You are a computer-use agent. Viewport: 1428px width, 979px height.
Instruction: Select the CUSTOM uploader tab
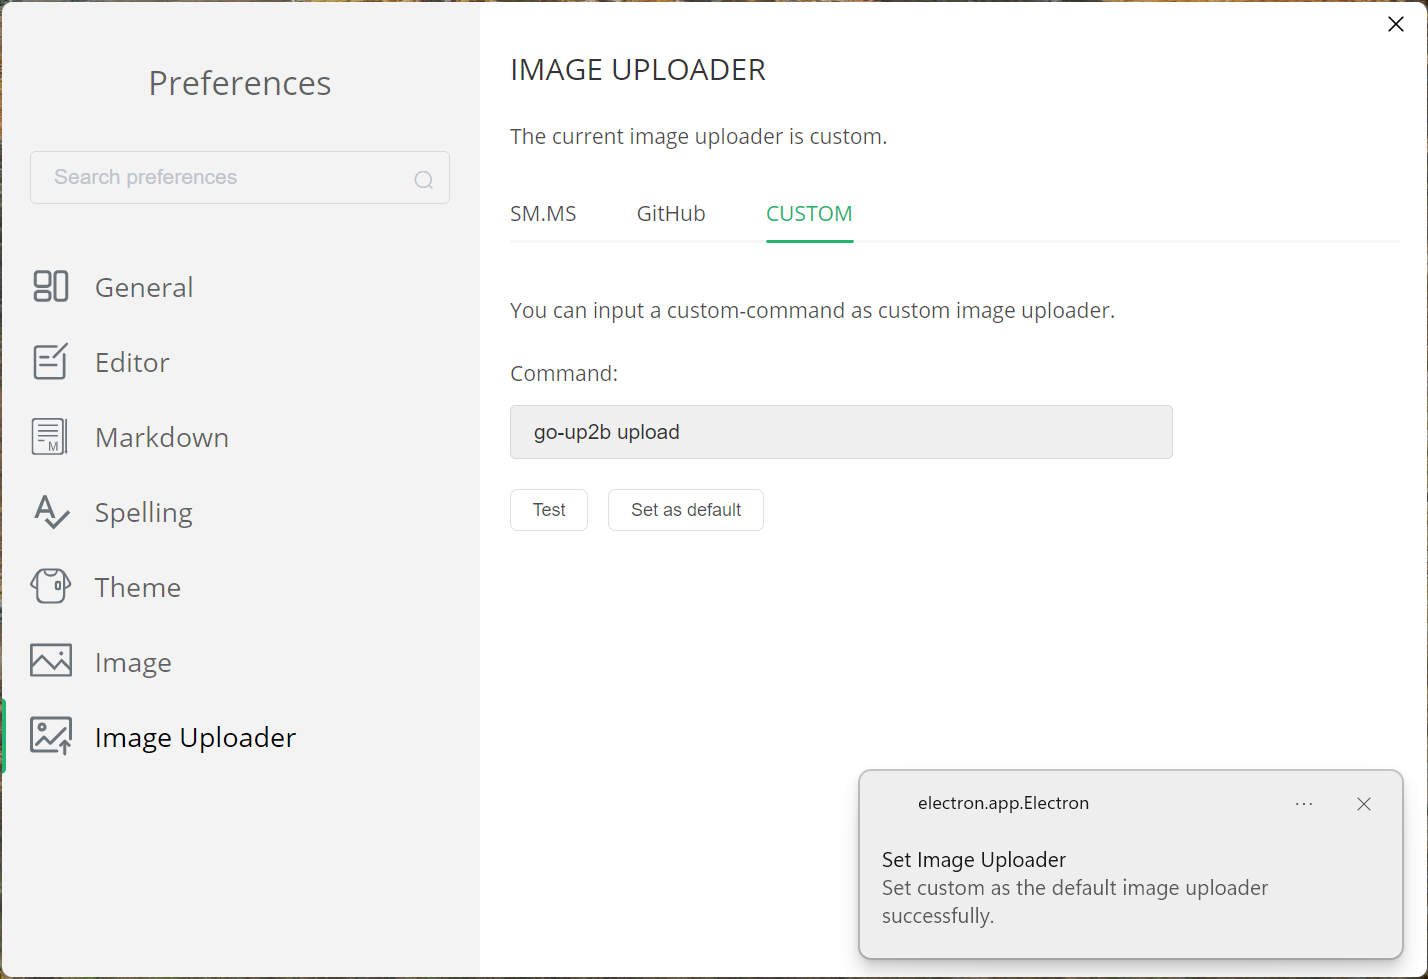click(809, 213)
